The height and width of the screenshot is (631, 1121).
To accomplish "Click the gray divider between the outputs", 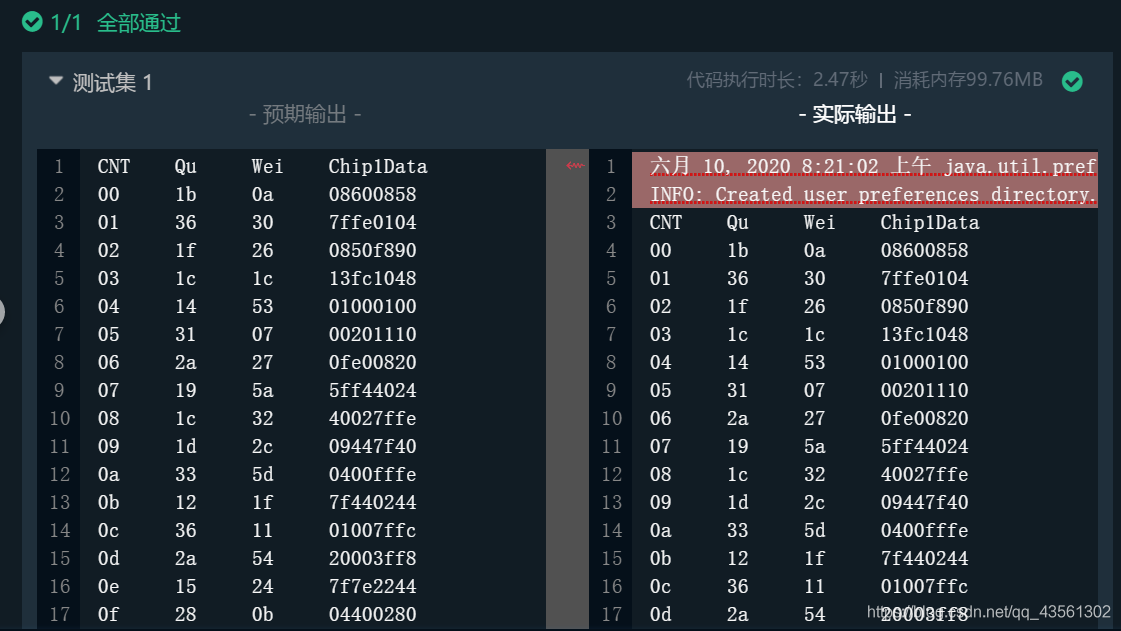I will point(567,389).
